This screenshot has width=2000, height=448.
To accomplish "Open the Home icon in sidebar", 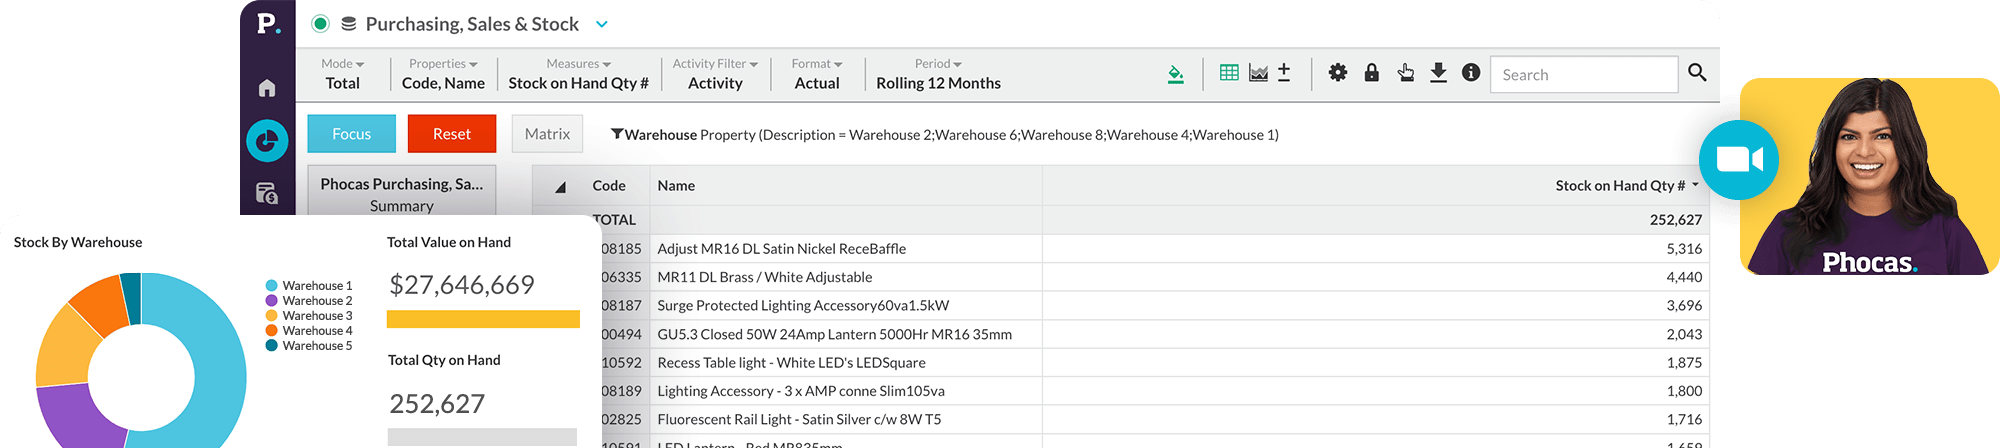I will 267,88.
